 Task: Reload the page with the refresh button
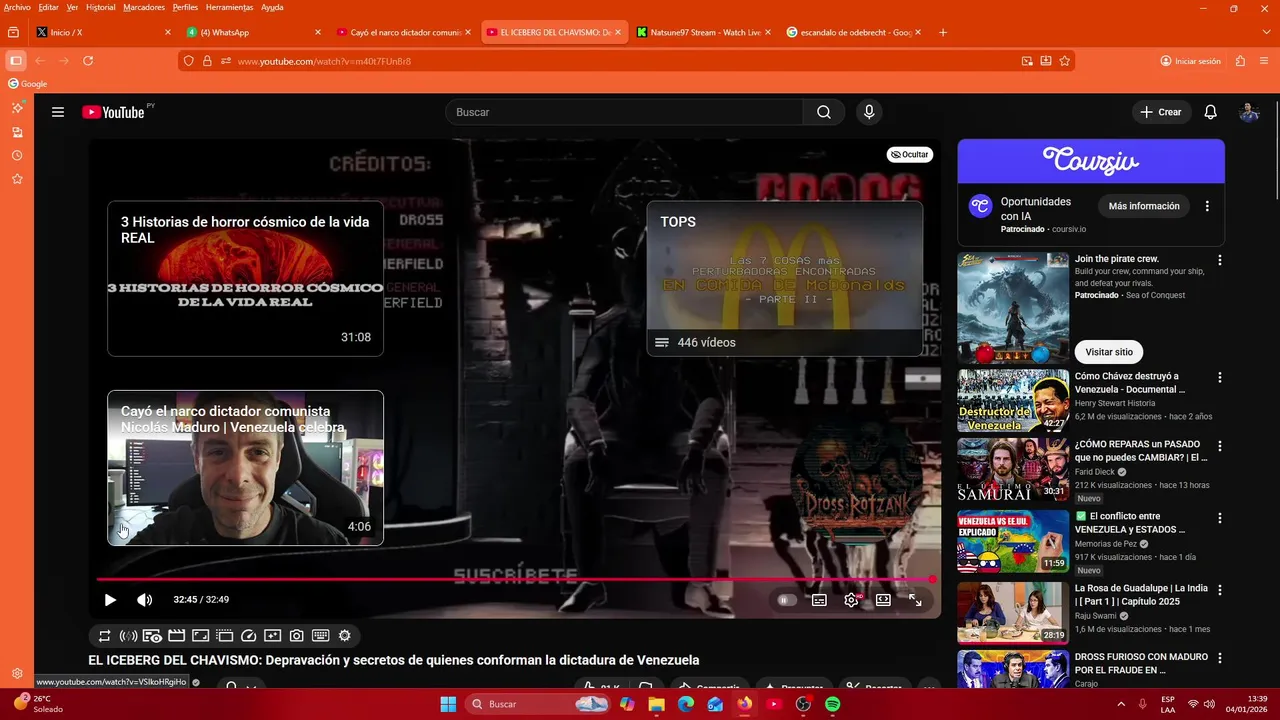click(x=88, y=61)
